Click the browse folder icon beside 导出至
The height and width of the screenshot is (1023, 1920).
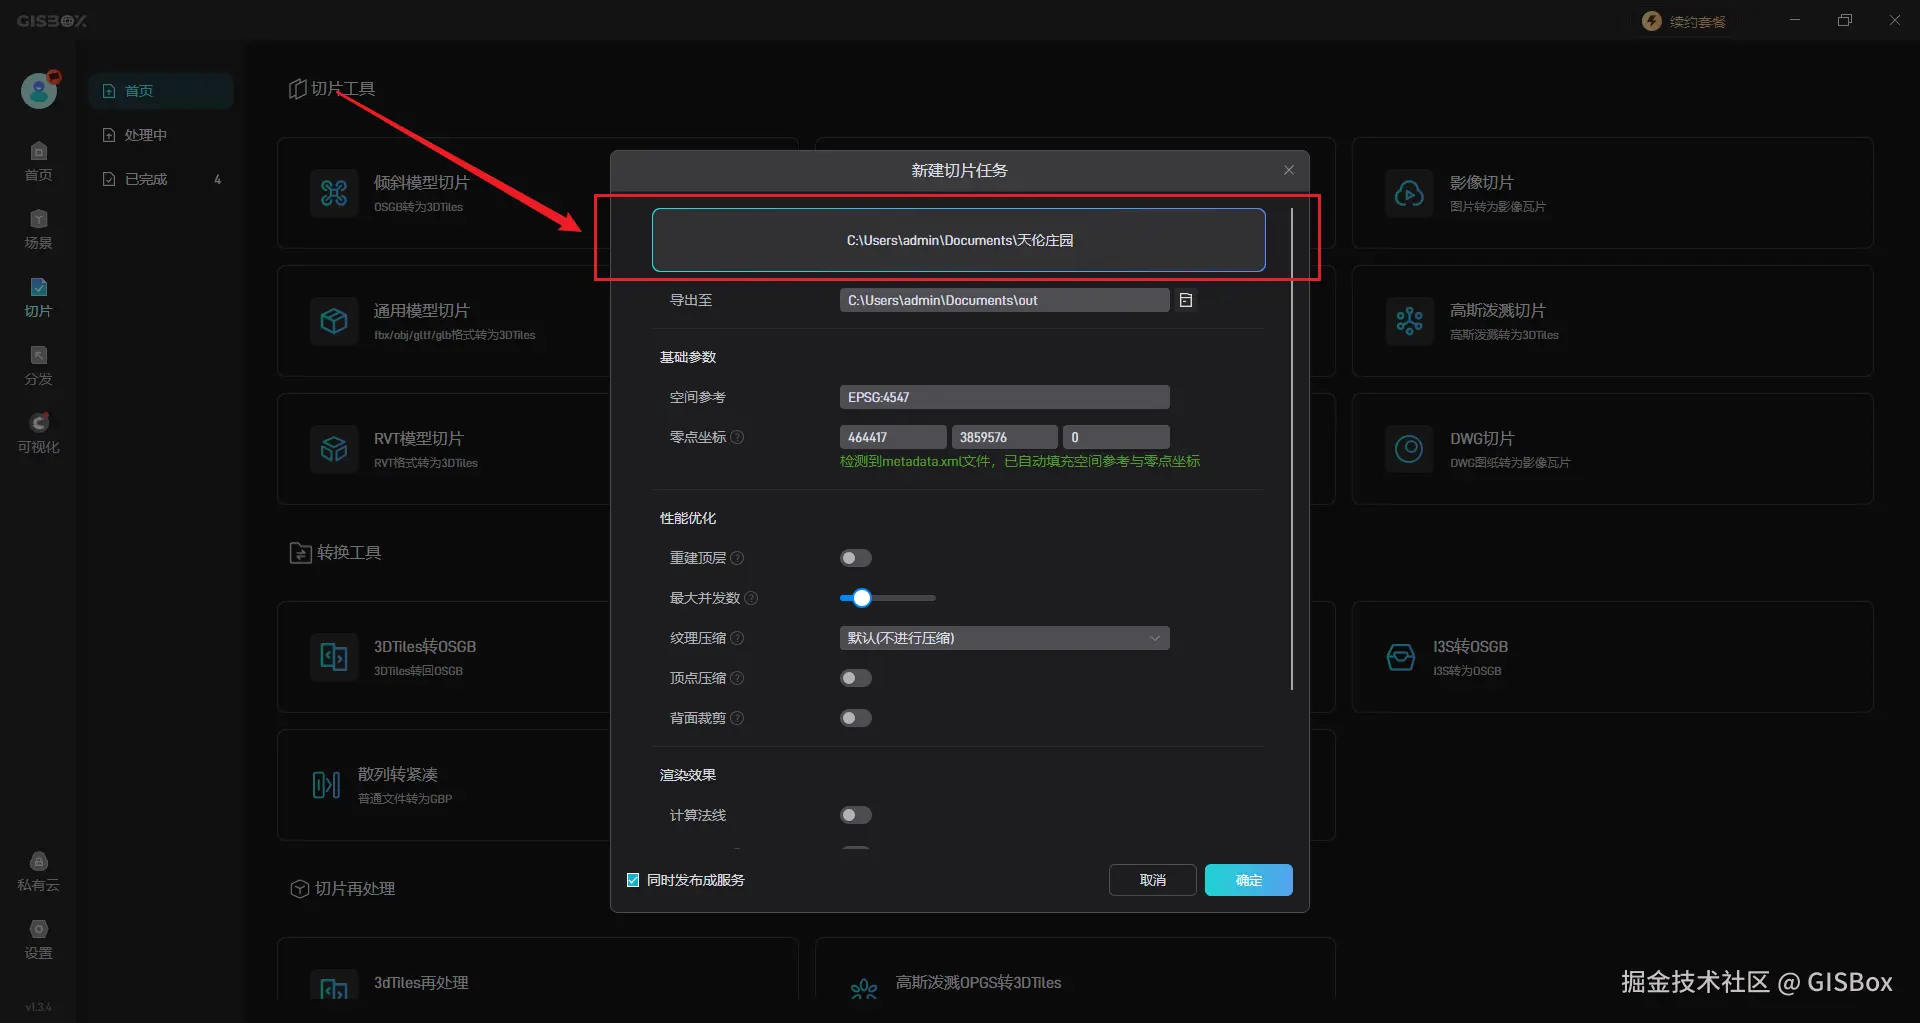[1186, 300]
